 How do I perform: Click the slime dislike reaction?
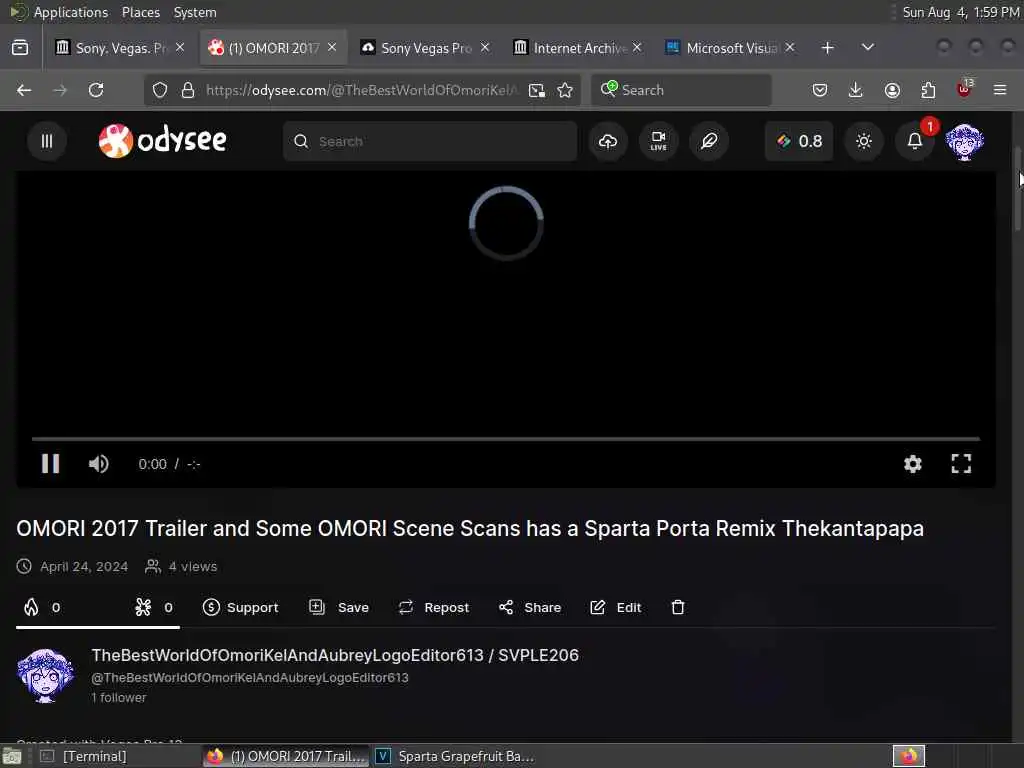point(154,607)
